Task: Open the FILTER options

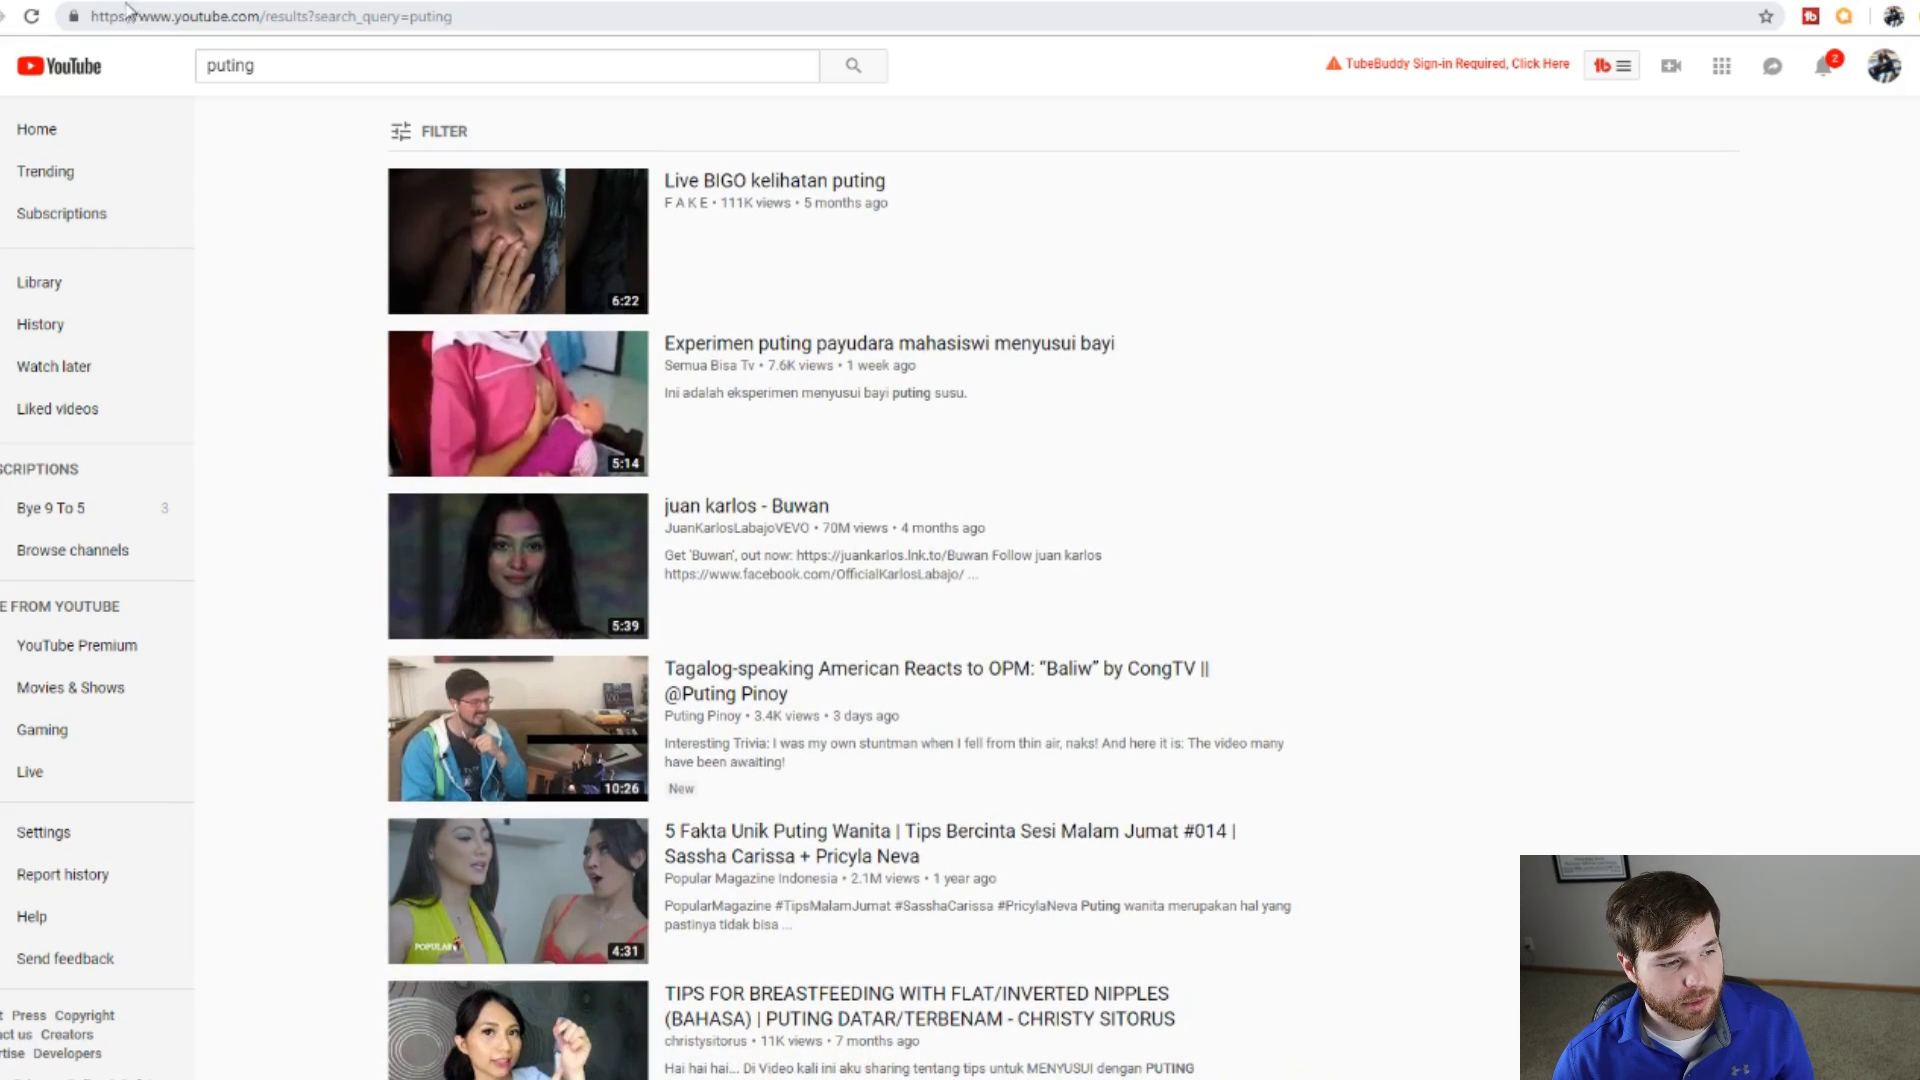Action: [x=429, y=131]
